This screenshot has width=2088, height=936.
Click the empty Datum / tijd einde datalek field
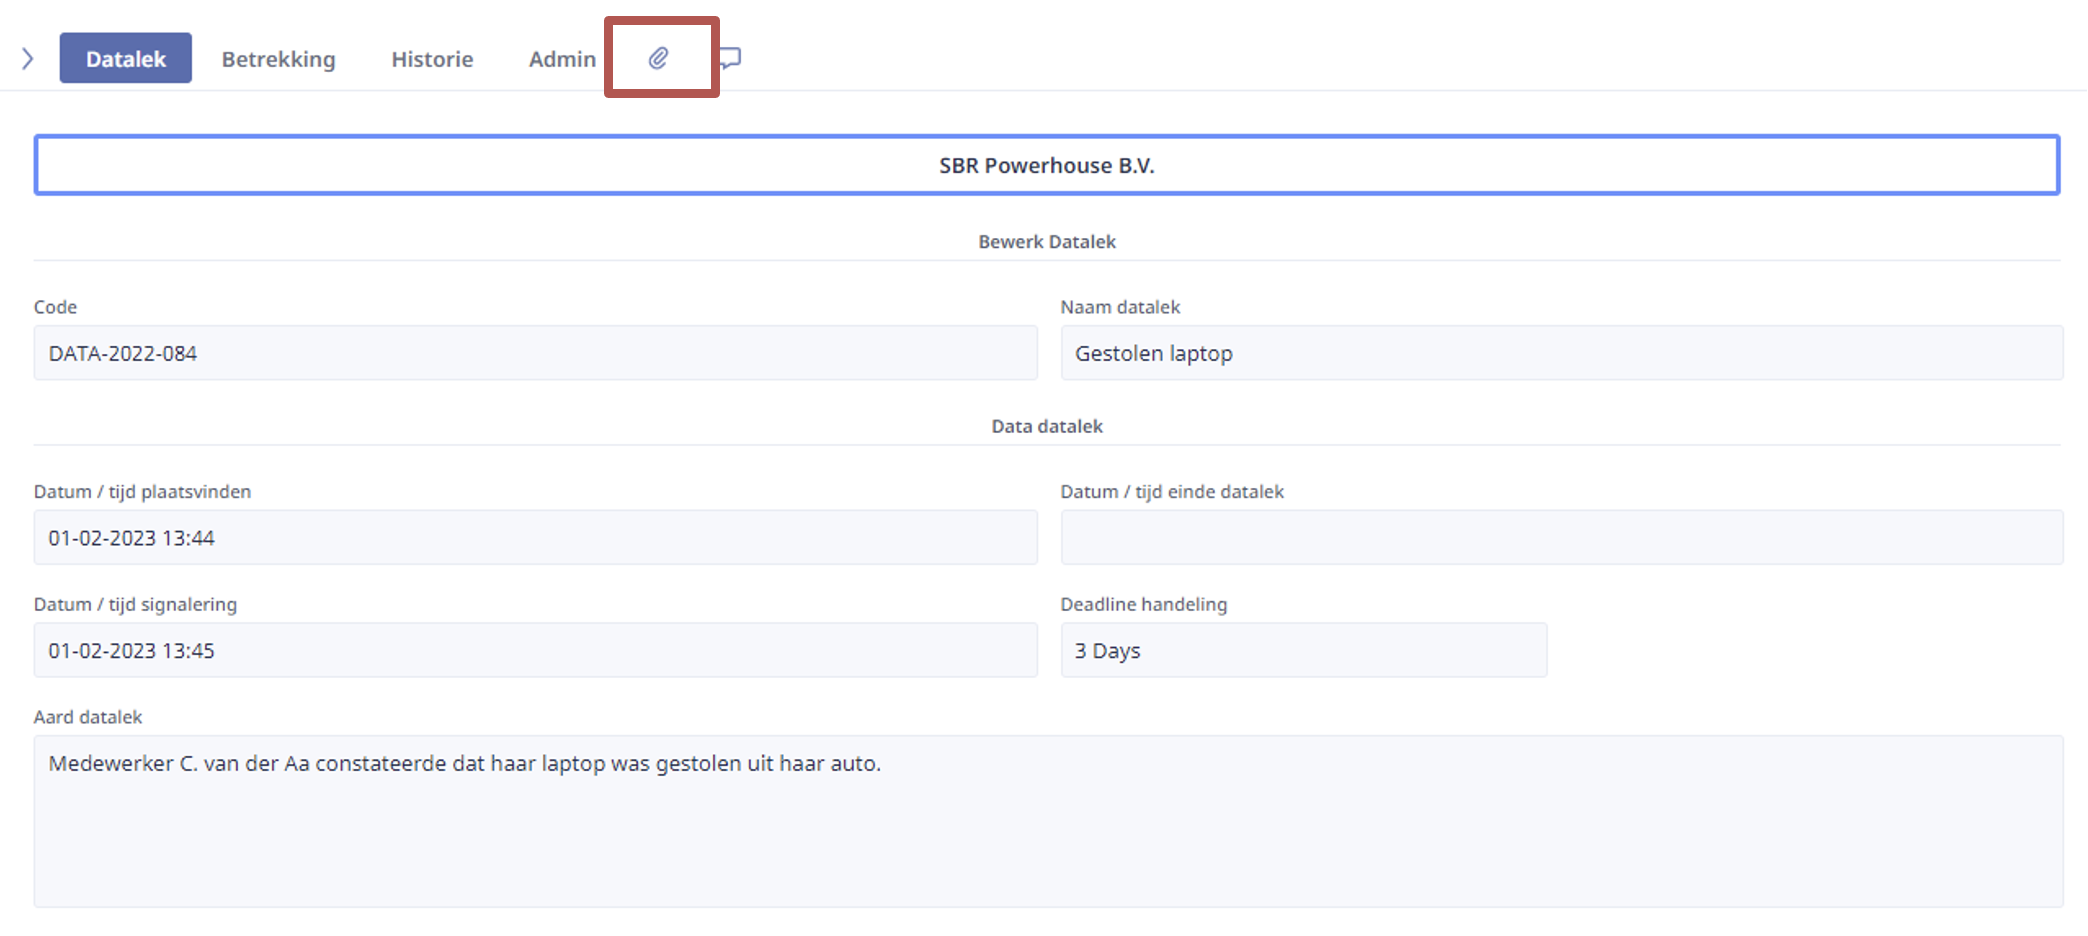point(1562,538)
